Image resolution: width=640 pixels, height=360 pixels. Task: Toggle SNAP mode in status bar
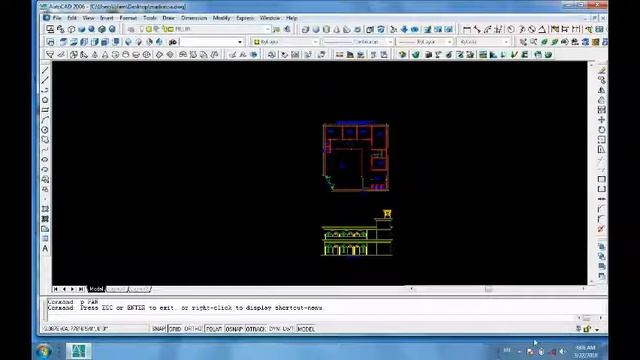pyautogui.click(x=158, y=329)
